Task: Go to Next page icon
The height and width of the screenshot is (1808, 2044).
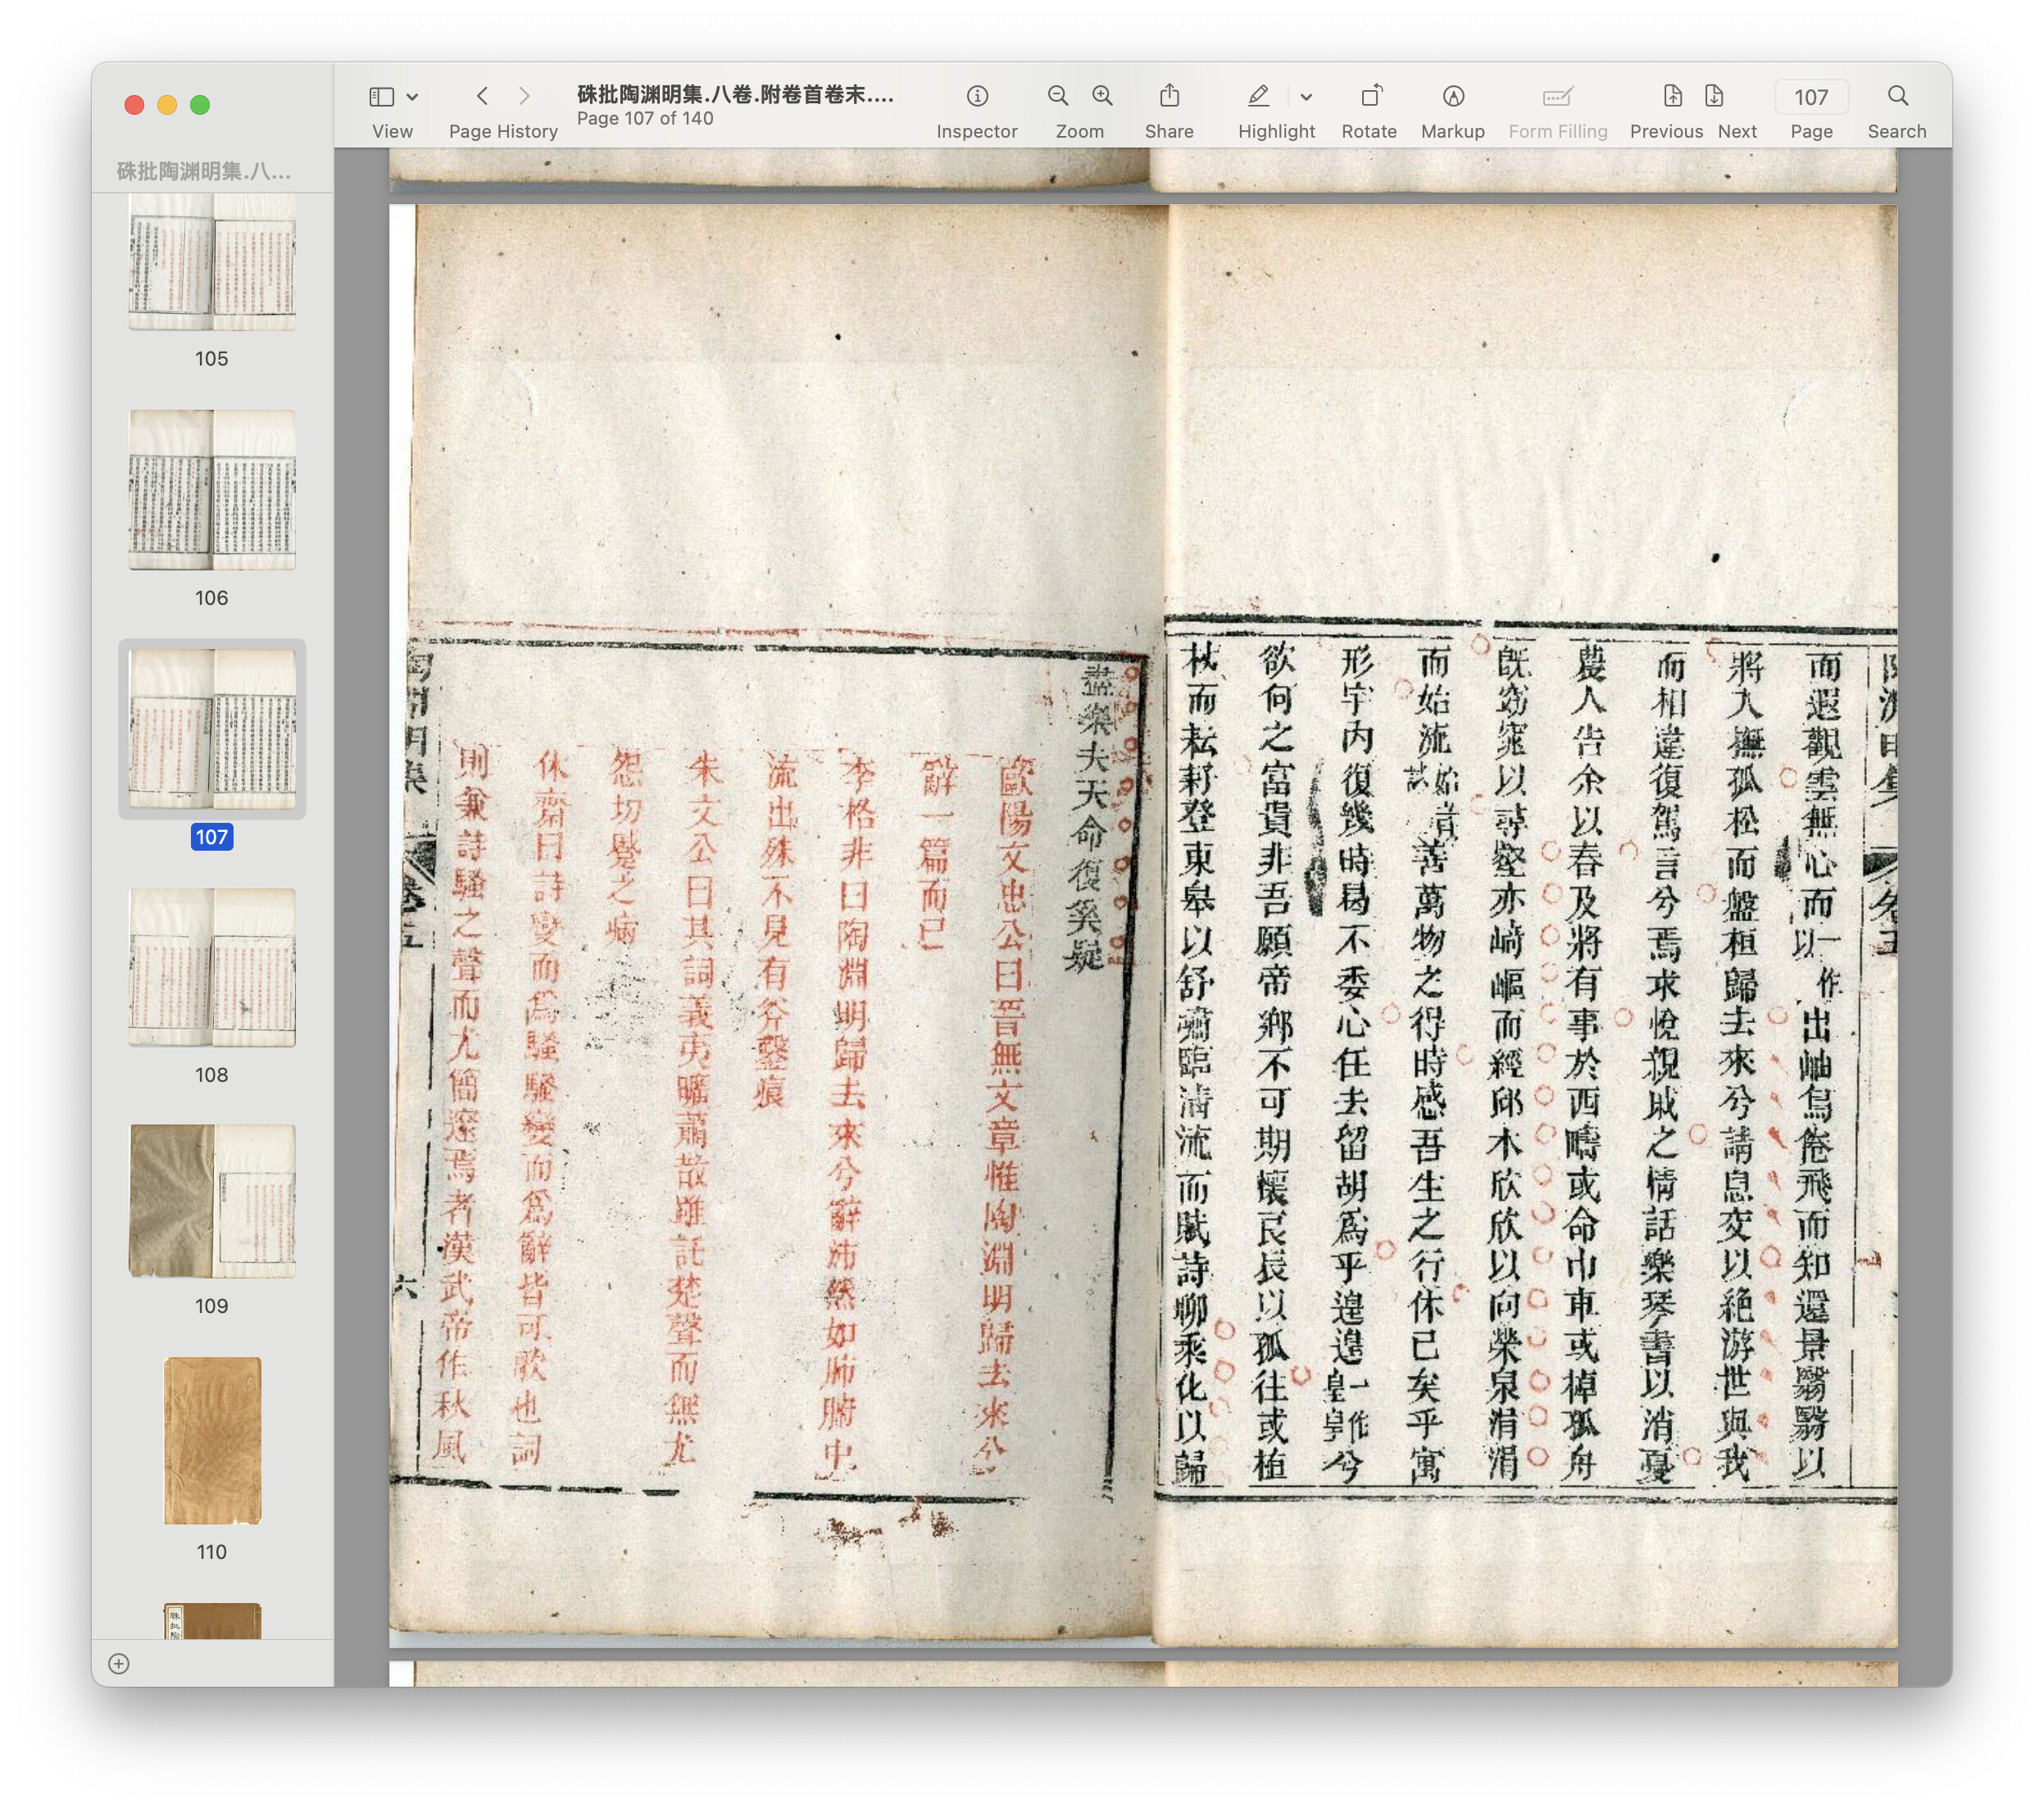Action: [x=1714, y=96]
